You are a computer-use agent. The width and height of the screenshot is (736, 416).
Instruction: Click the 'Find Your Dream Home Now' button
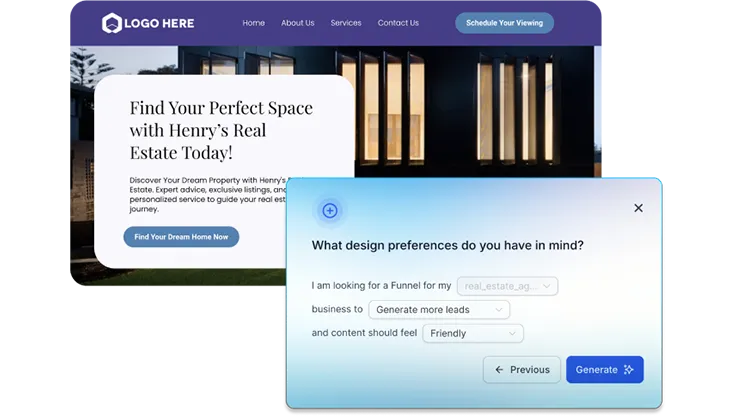[x=181, y=237]
